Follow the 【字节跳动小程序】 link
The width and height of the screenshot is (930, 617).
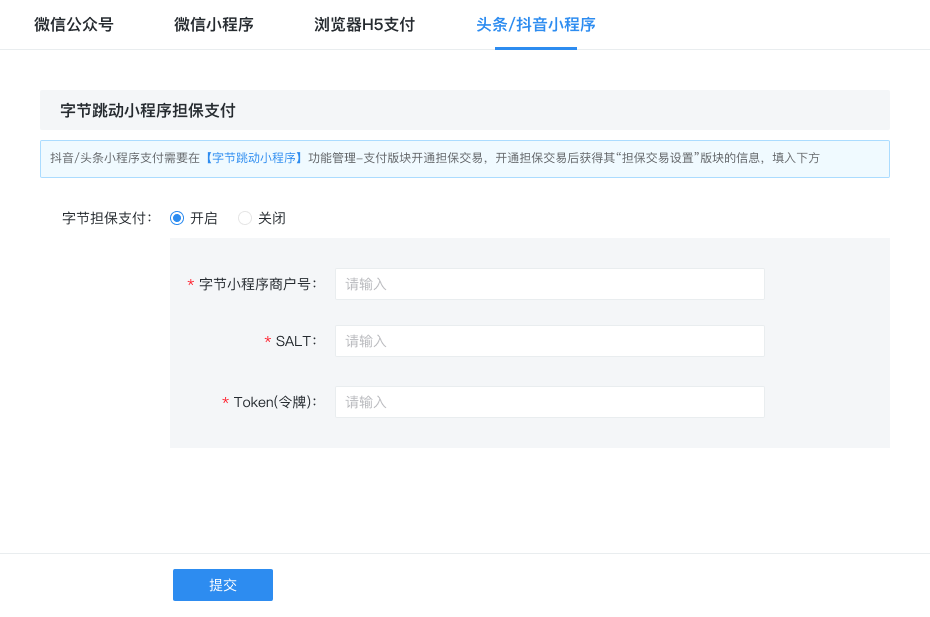[x=254, y=158]
